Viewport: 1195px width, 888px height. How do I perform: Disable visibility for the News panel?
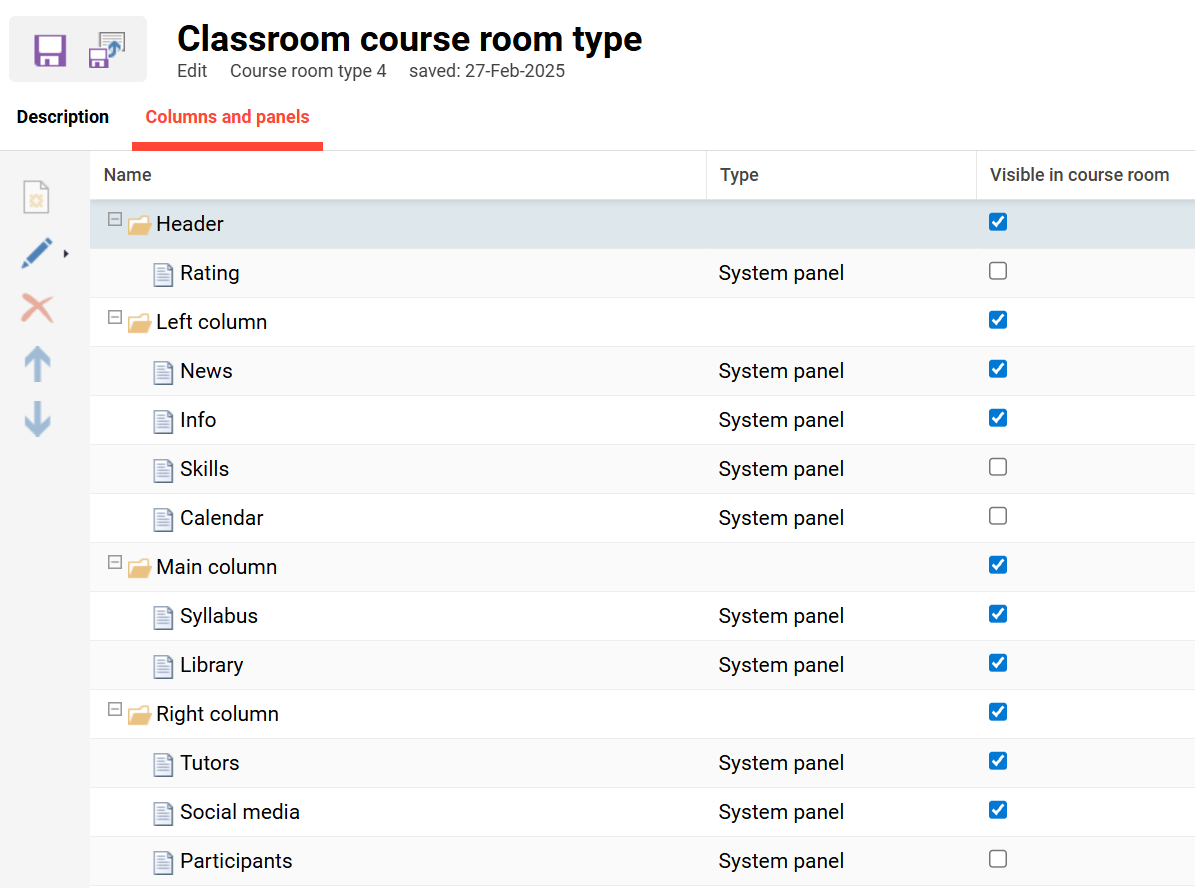point(997,368)
